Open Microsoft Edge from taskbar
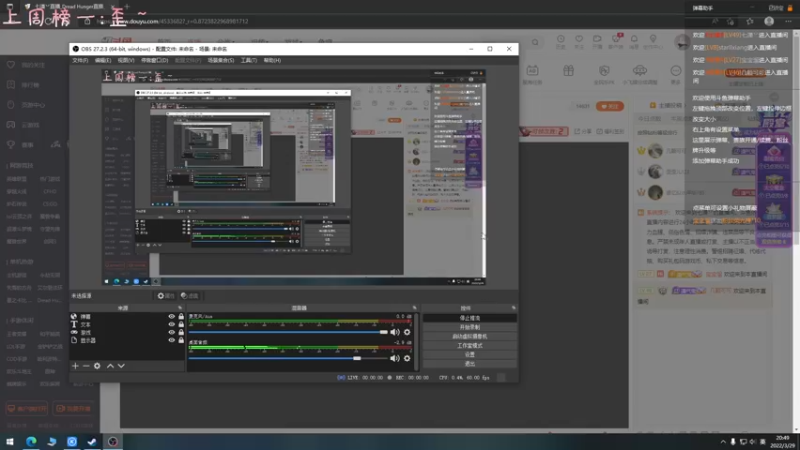This screenshot has width=800, height=450. pos(31,441)
